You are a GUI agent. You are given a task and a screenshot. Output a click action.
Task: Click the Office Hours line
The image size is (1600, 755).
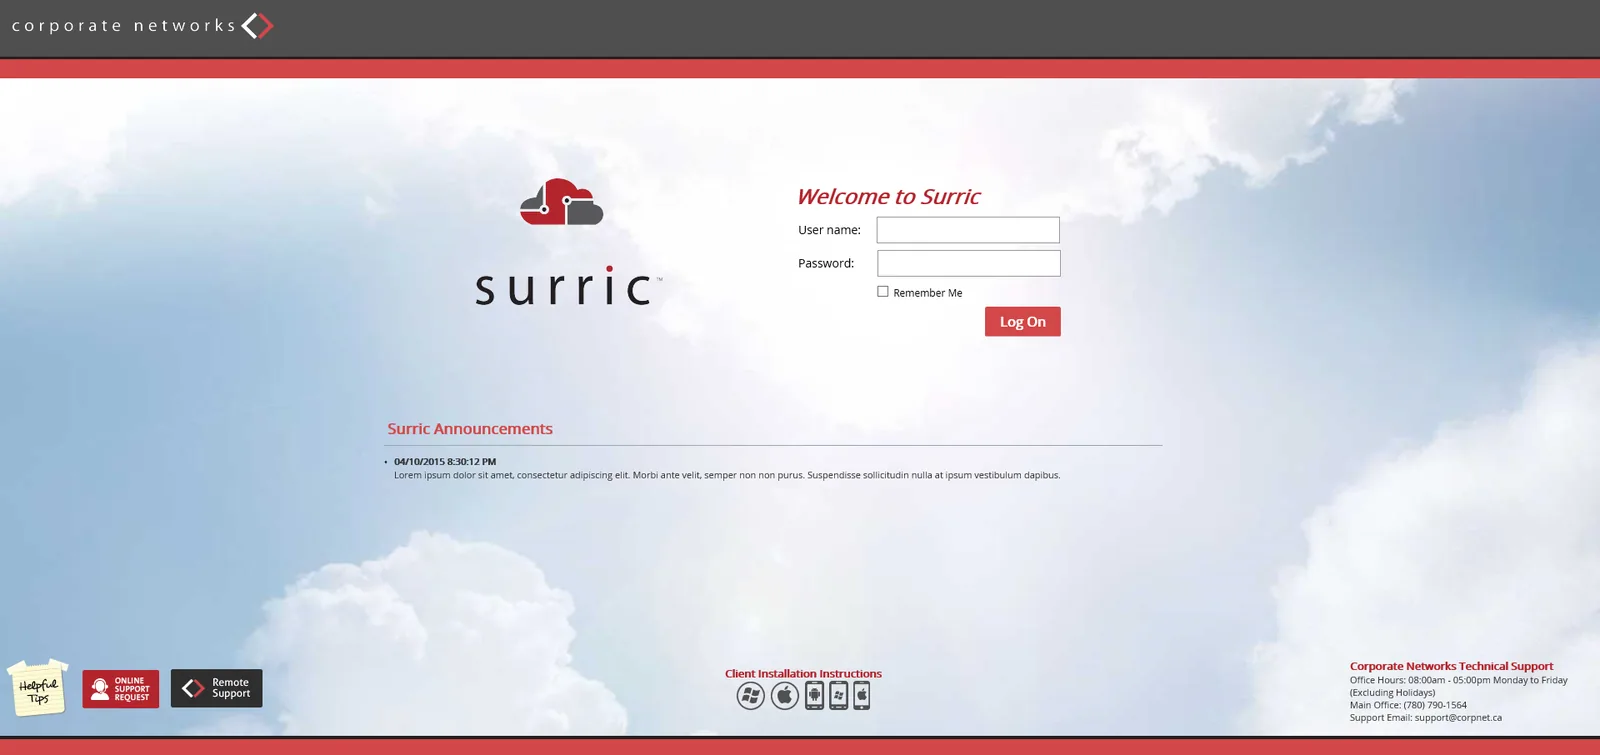(x=1458, y=680)
